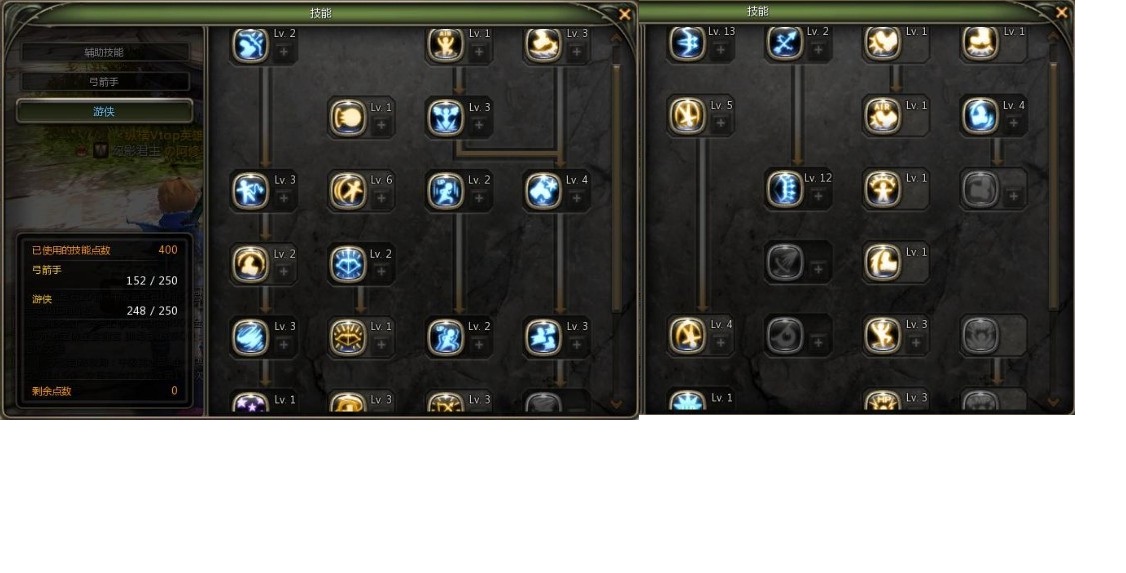Raise the Lv. 6 skill with its plus button
Screen dimensions: 1126x573
pos(381,198)
